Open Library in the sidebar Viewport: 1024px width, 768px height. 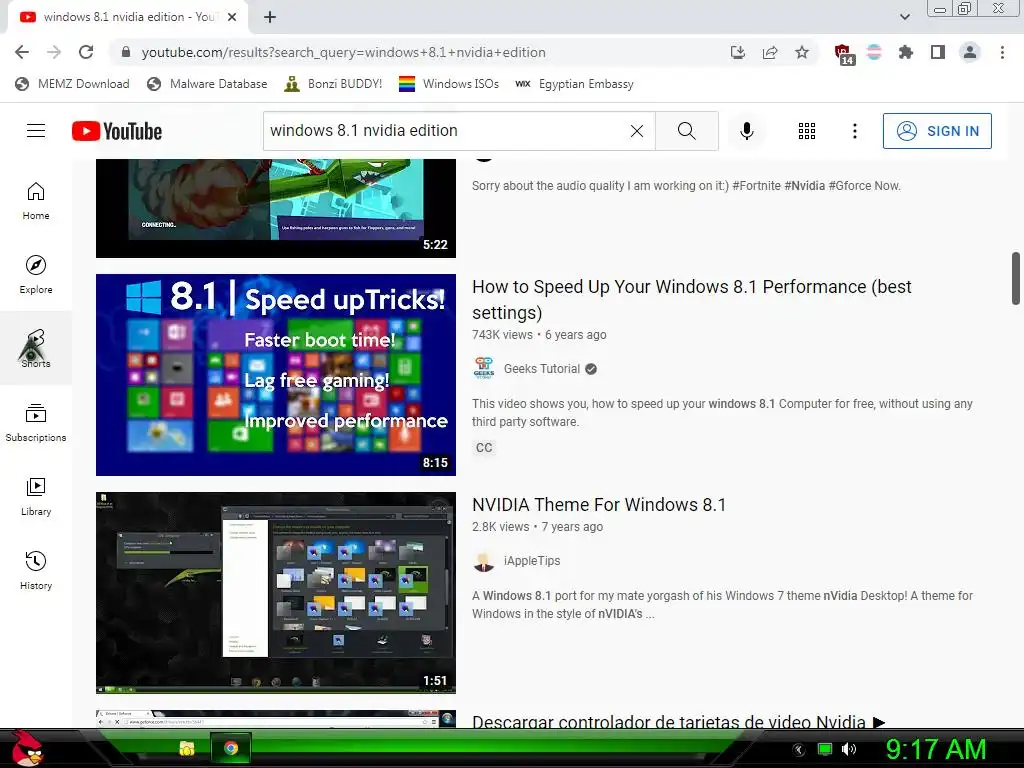coord(36,496)
